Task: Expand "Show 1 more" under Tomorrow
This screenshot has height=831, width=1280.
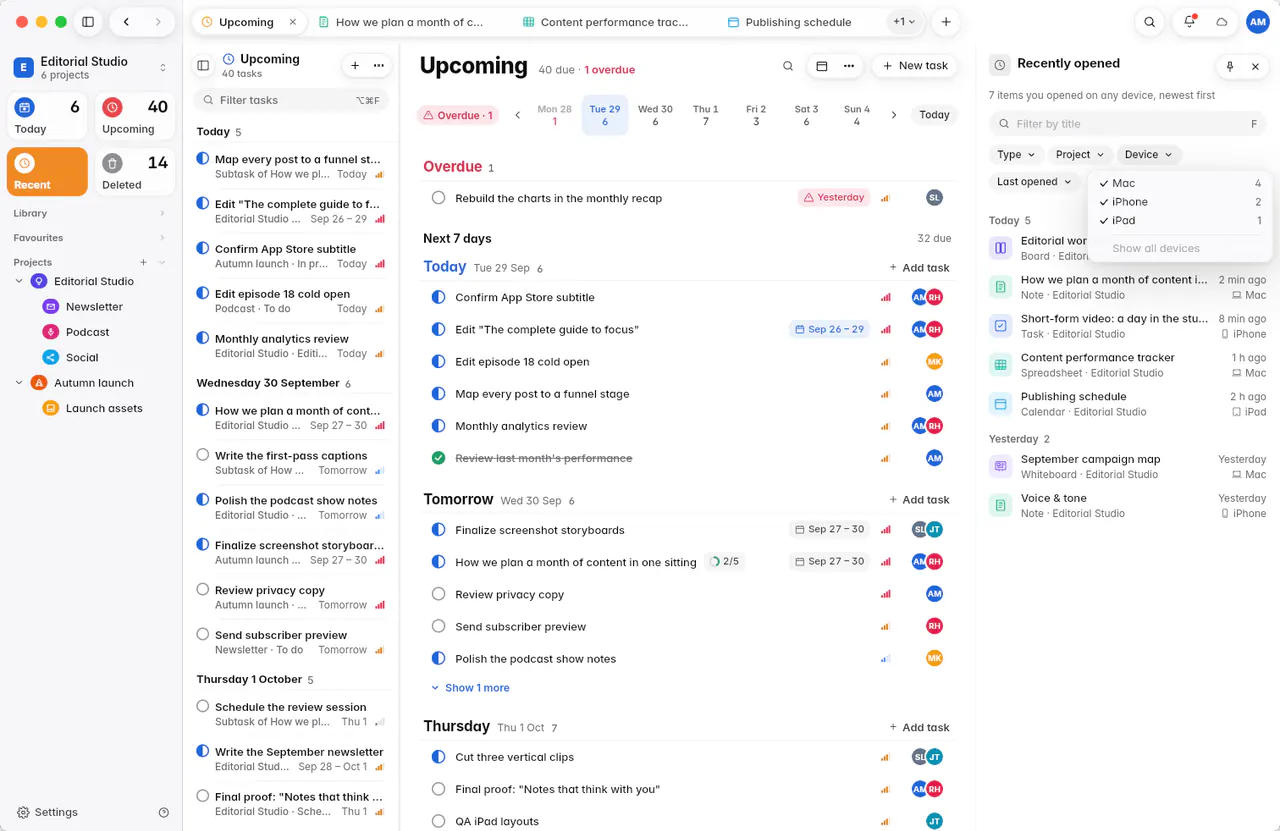Action: pos(470,688)
